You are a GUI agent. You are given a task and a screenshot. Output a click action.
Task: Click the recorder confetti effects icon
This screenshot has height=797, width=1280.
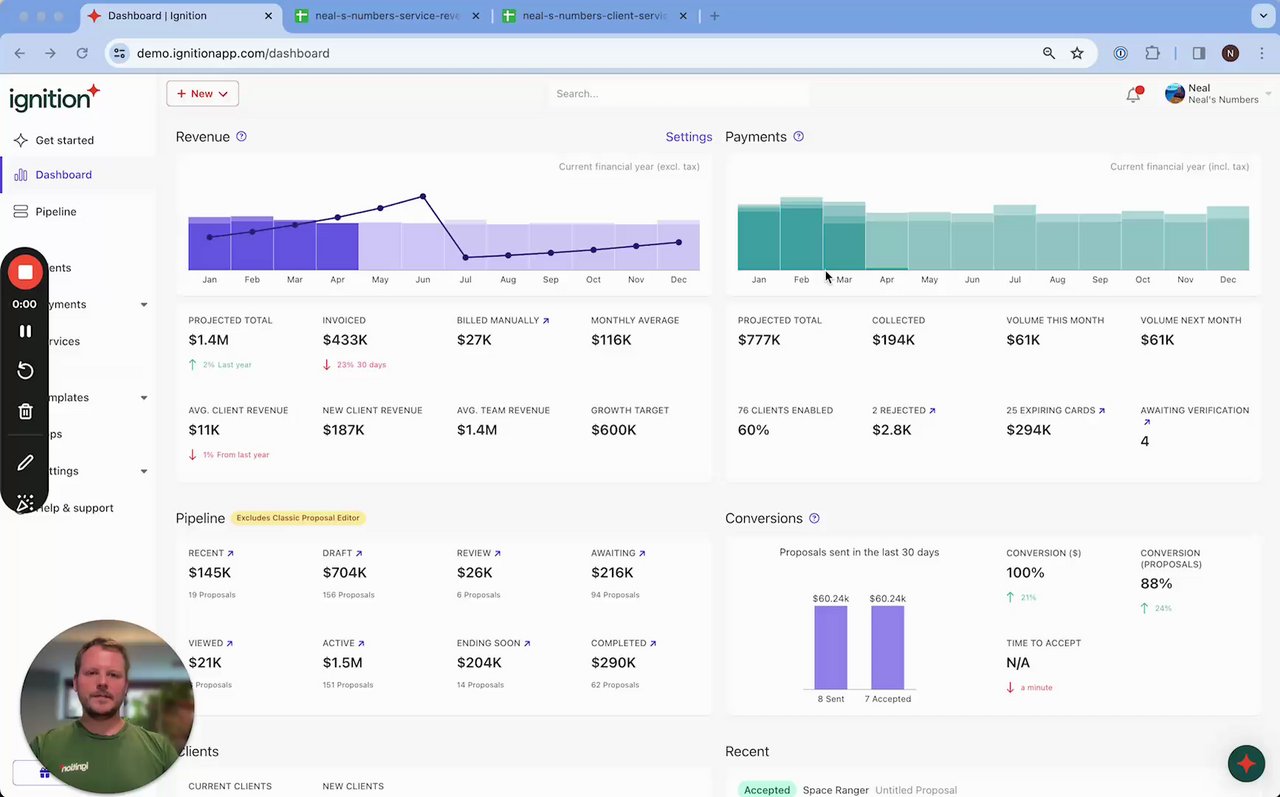click(25, 502)
